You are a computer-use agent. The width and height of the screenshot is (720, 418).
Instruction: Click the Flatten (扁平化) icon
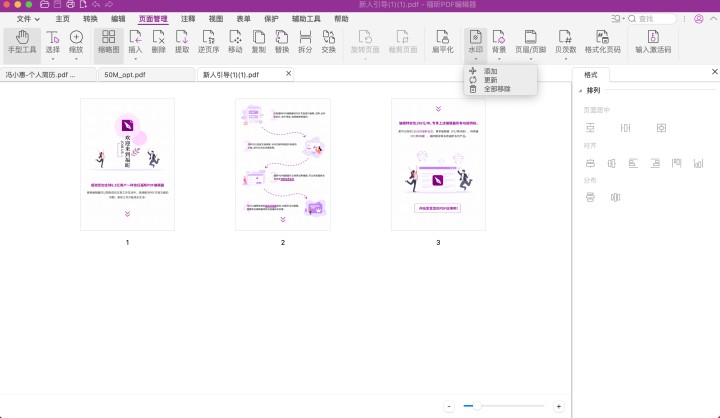pyautogui.click(x=441, y=41)
